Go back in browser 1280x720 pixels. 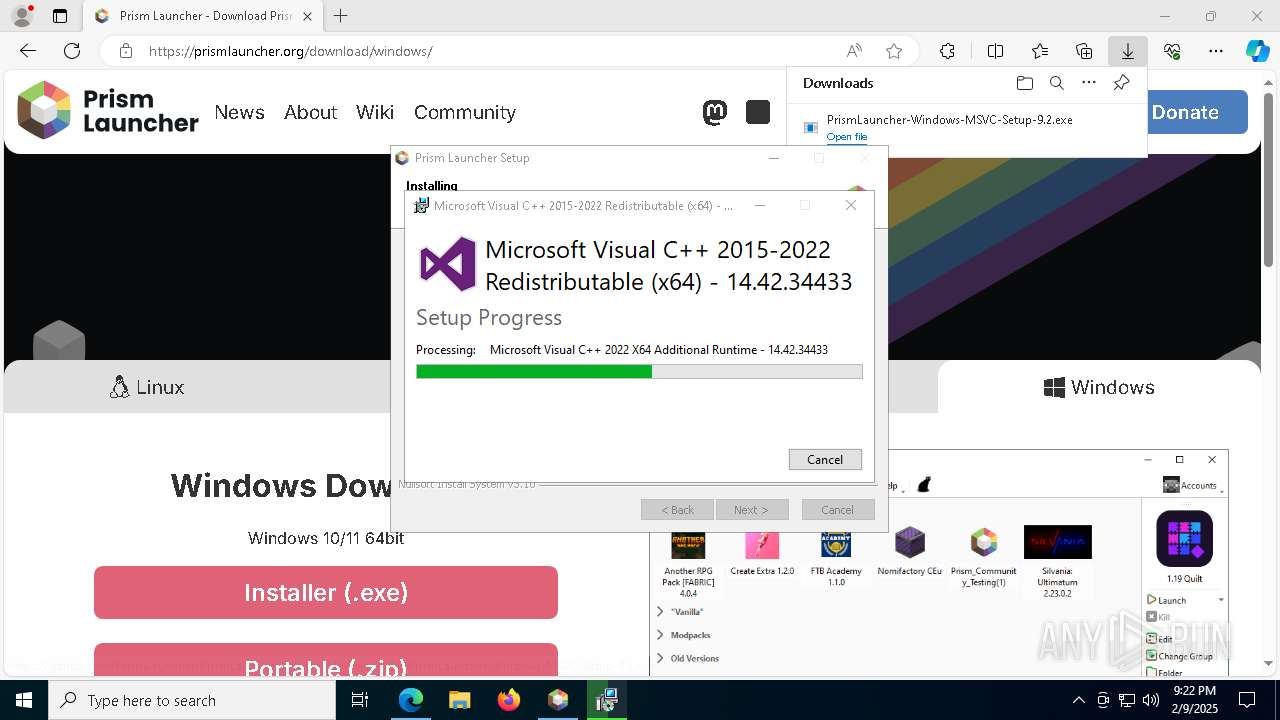coord(28,51)
